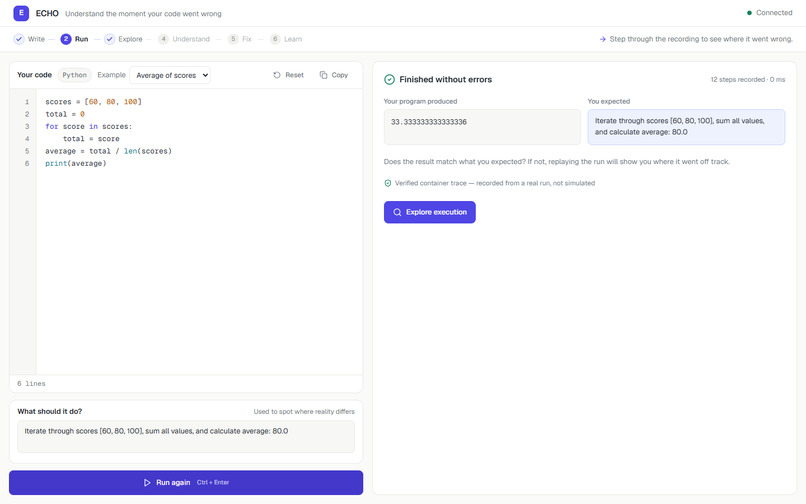Select the Run step
Screen dimensions: 806x504
pos(75,39)
